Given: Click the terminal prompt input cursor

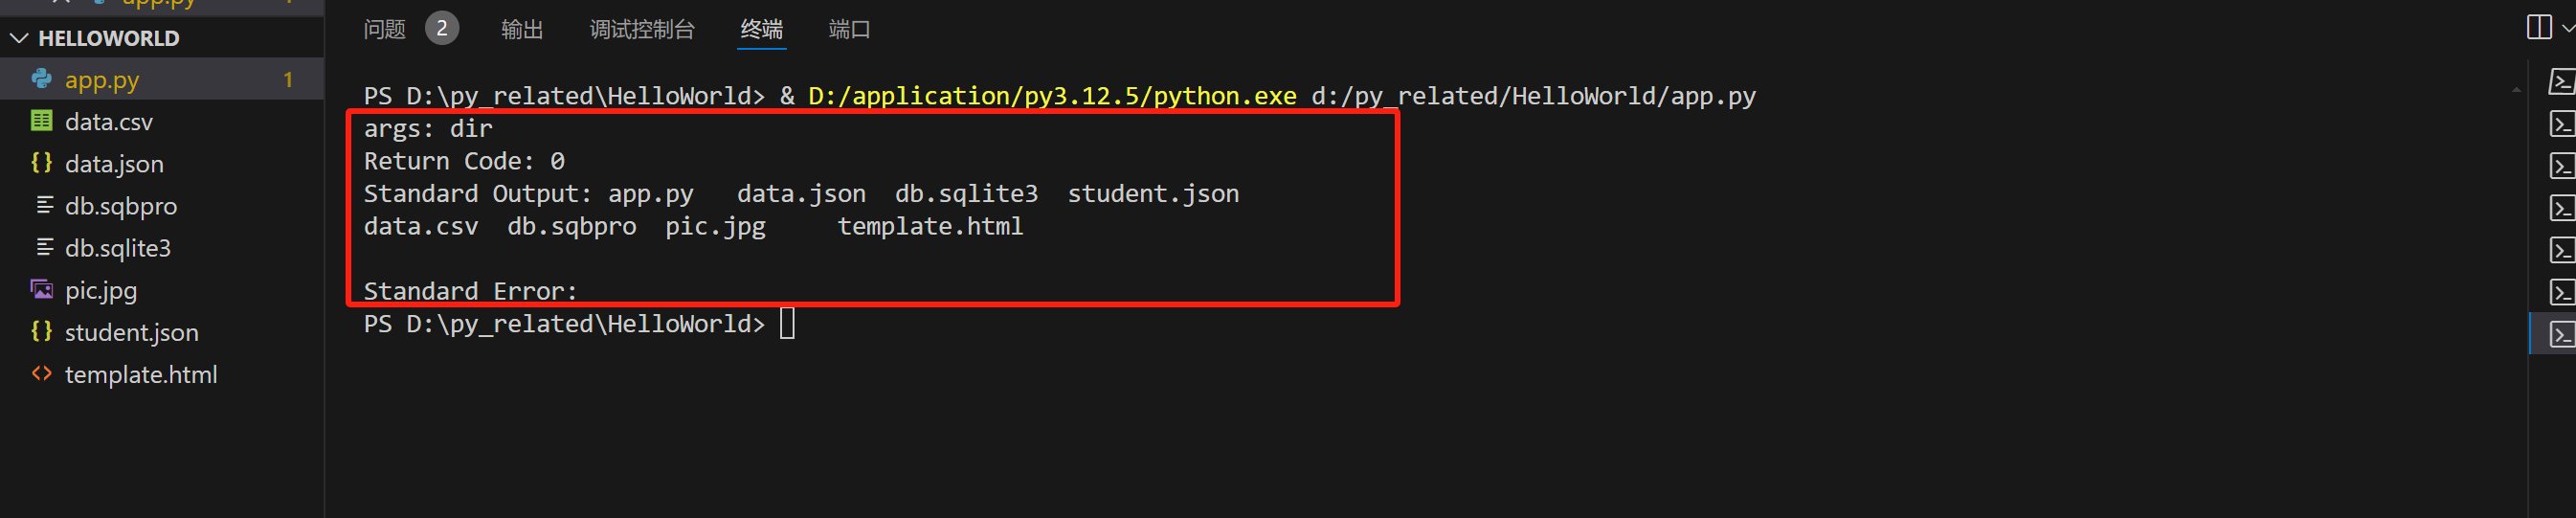Looking at the screenshot, I should pos(787,324).
